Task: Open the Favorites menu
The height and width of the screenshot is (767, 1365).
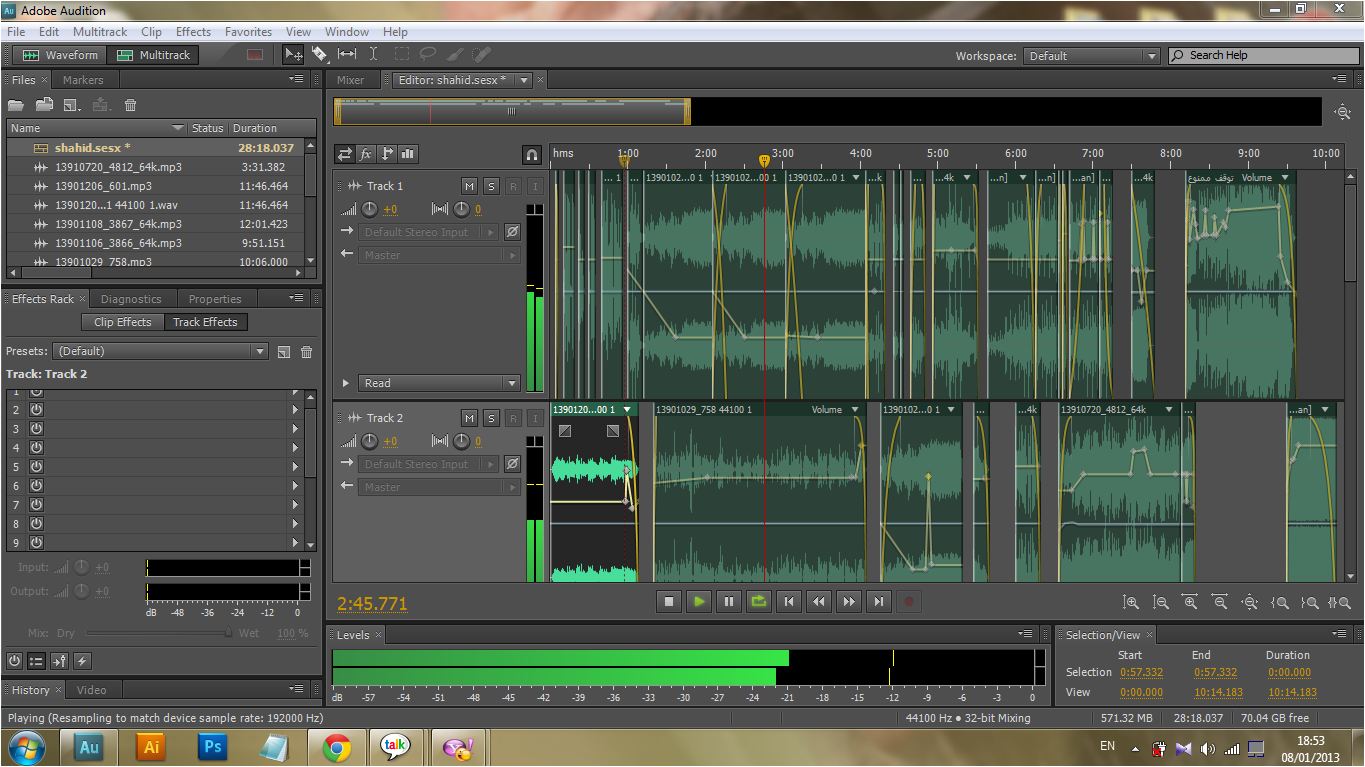Action: [x=248, y=32]
